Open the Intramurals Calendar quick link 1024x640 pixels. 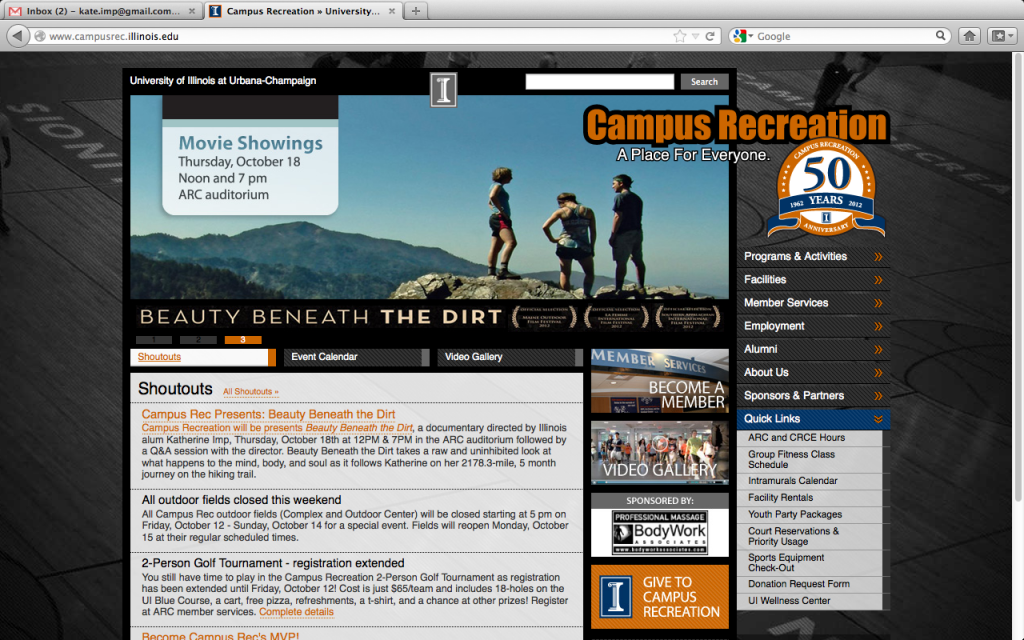click(x=792, y=481)
